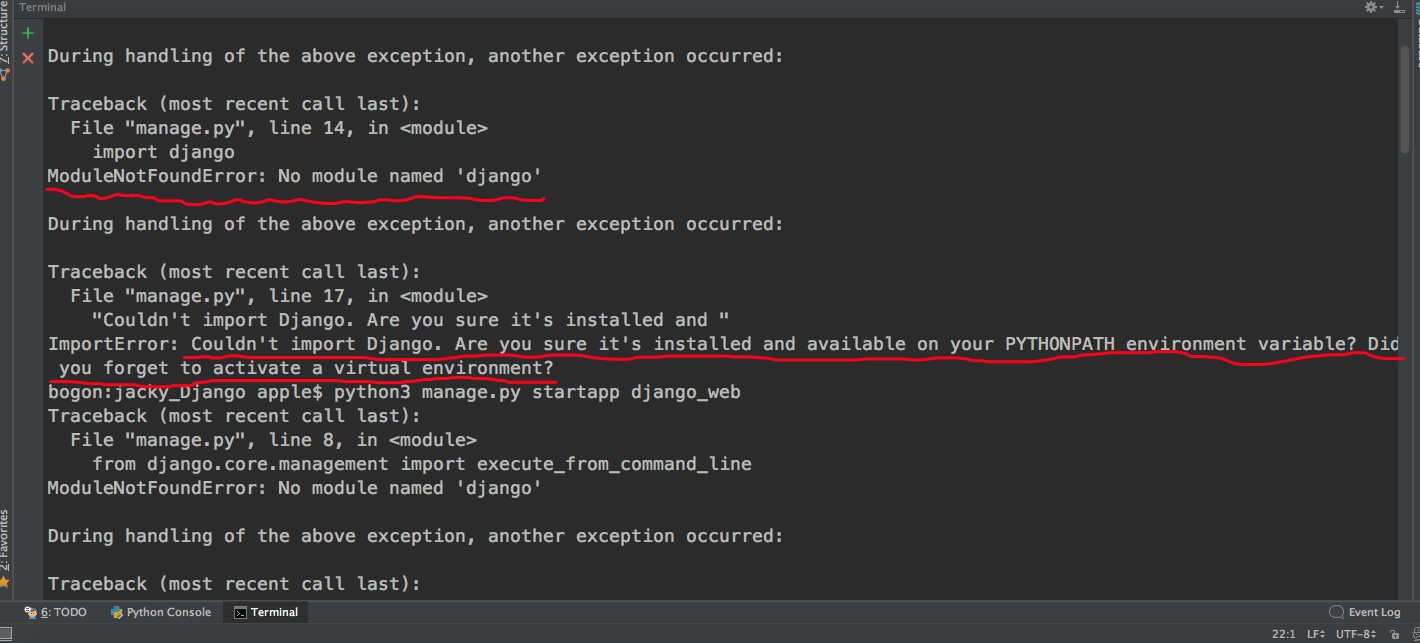
Task: Click the 22:1 cursor position indicator
Action: coord(1284,635)
